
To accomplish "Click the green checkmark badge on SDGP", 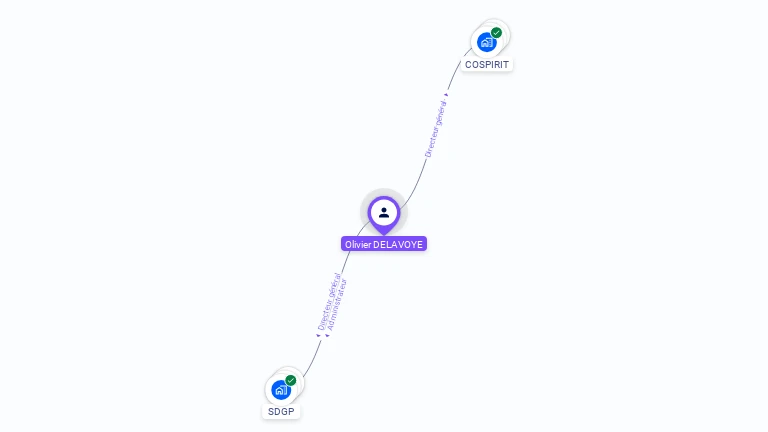I will point(290,380).
